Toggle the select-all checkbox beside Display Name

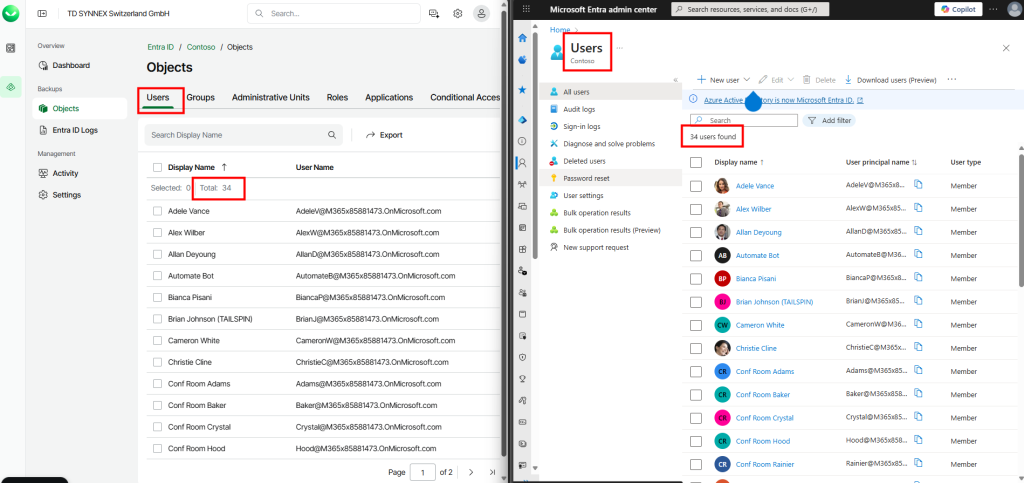(158, 167)
